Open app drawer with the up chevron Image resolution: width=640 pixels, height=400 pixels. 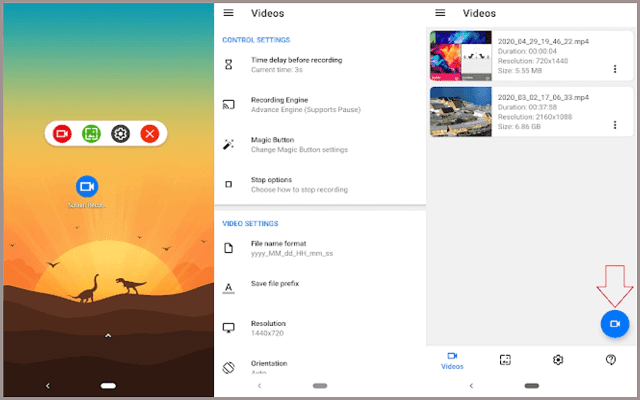(108, 336)
